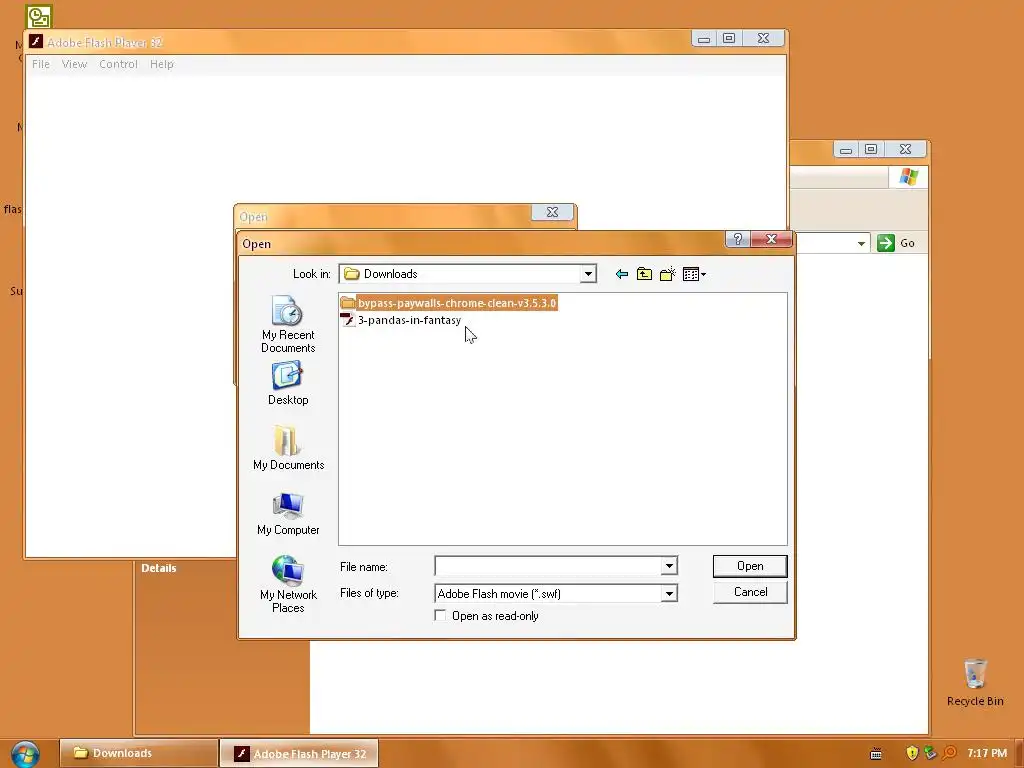Select the 3-pandas-in-fantasy Flash file
The height and width of the screenshot is (768, 1024).
pos(401,320)
